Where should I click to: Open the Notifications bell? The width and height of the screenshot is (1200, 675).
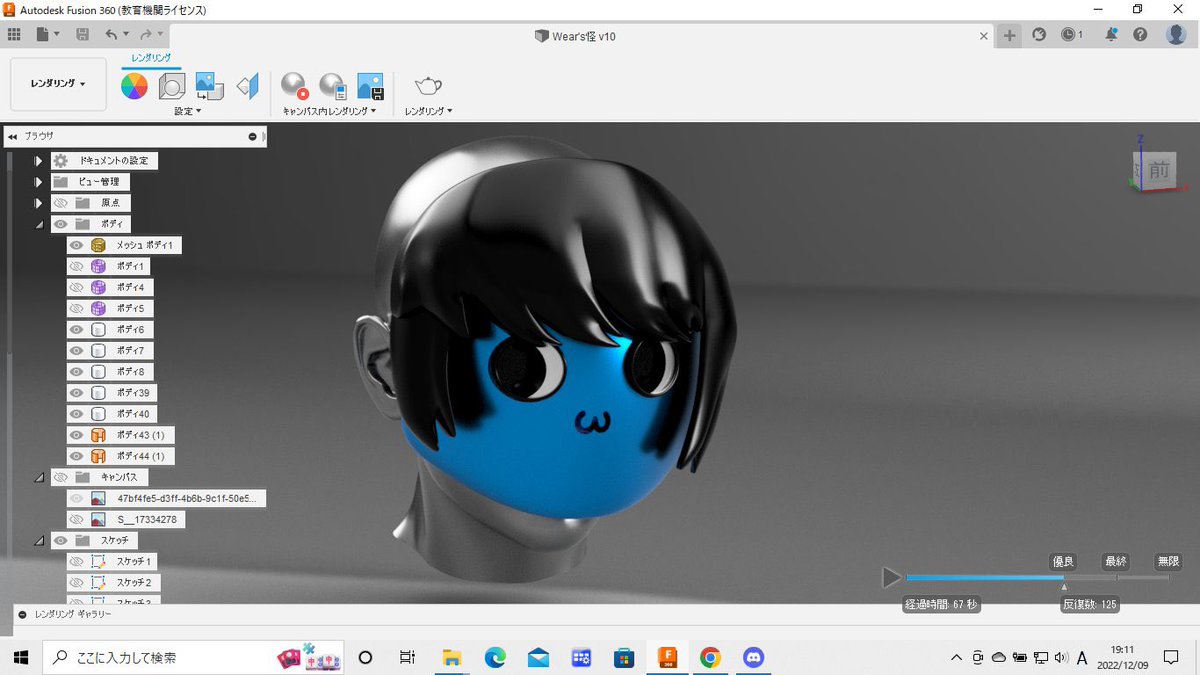(1111, 34)
